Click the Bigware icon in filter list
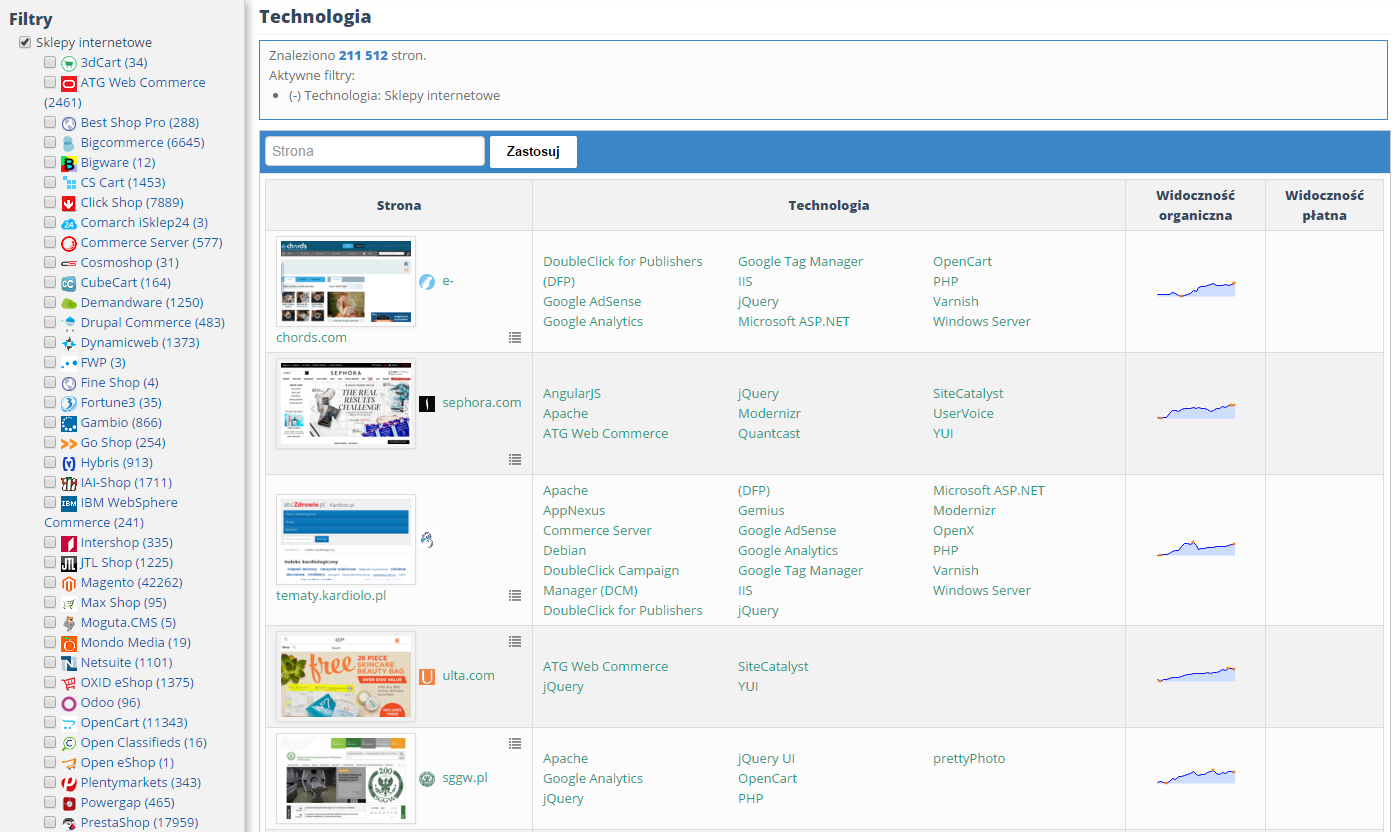 point(69,163)
